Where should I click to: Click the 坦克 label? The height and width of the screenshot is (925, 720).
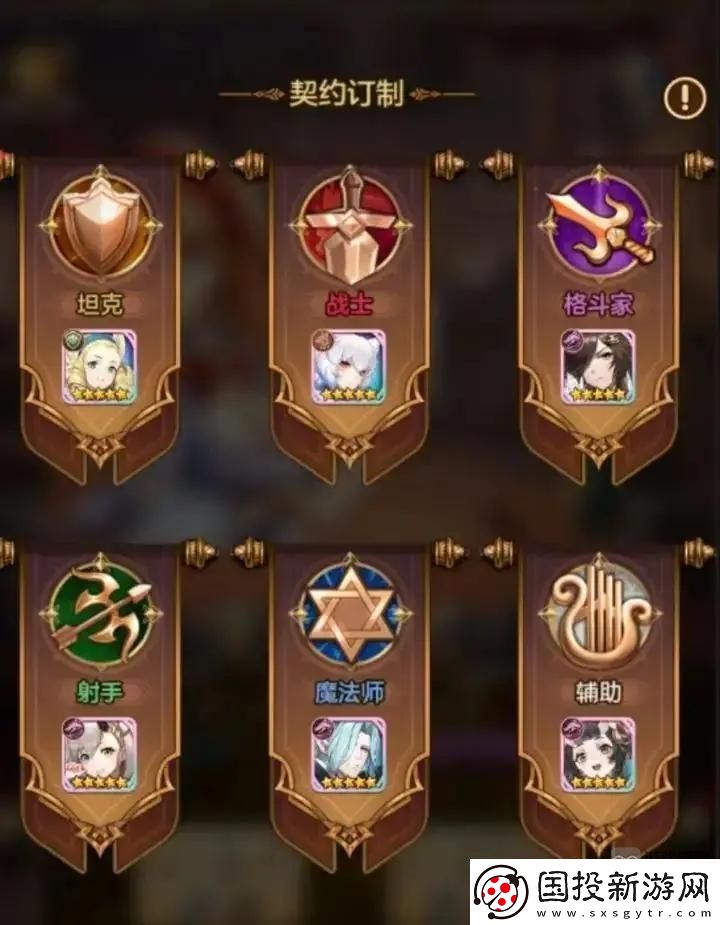point(100,304)
